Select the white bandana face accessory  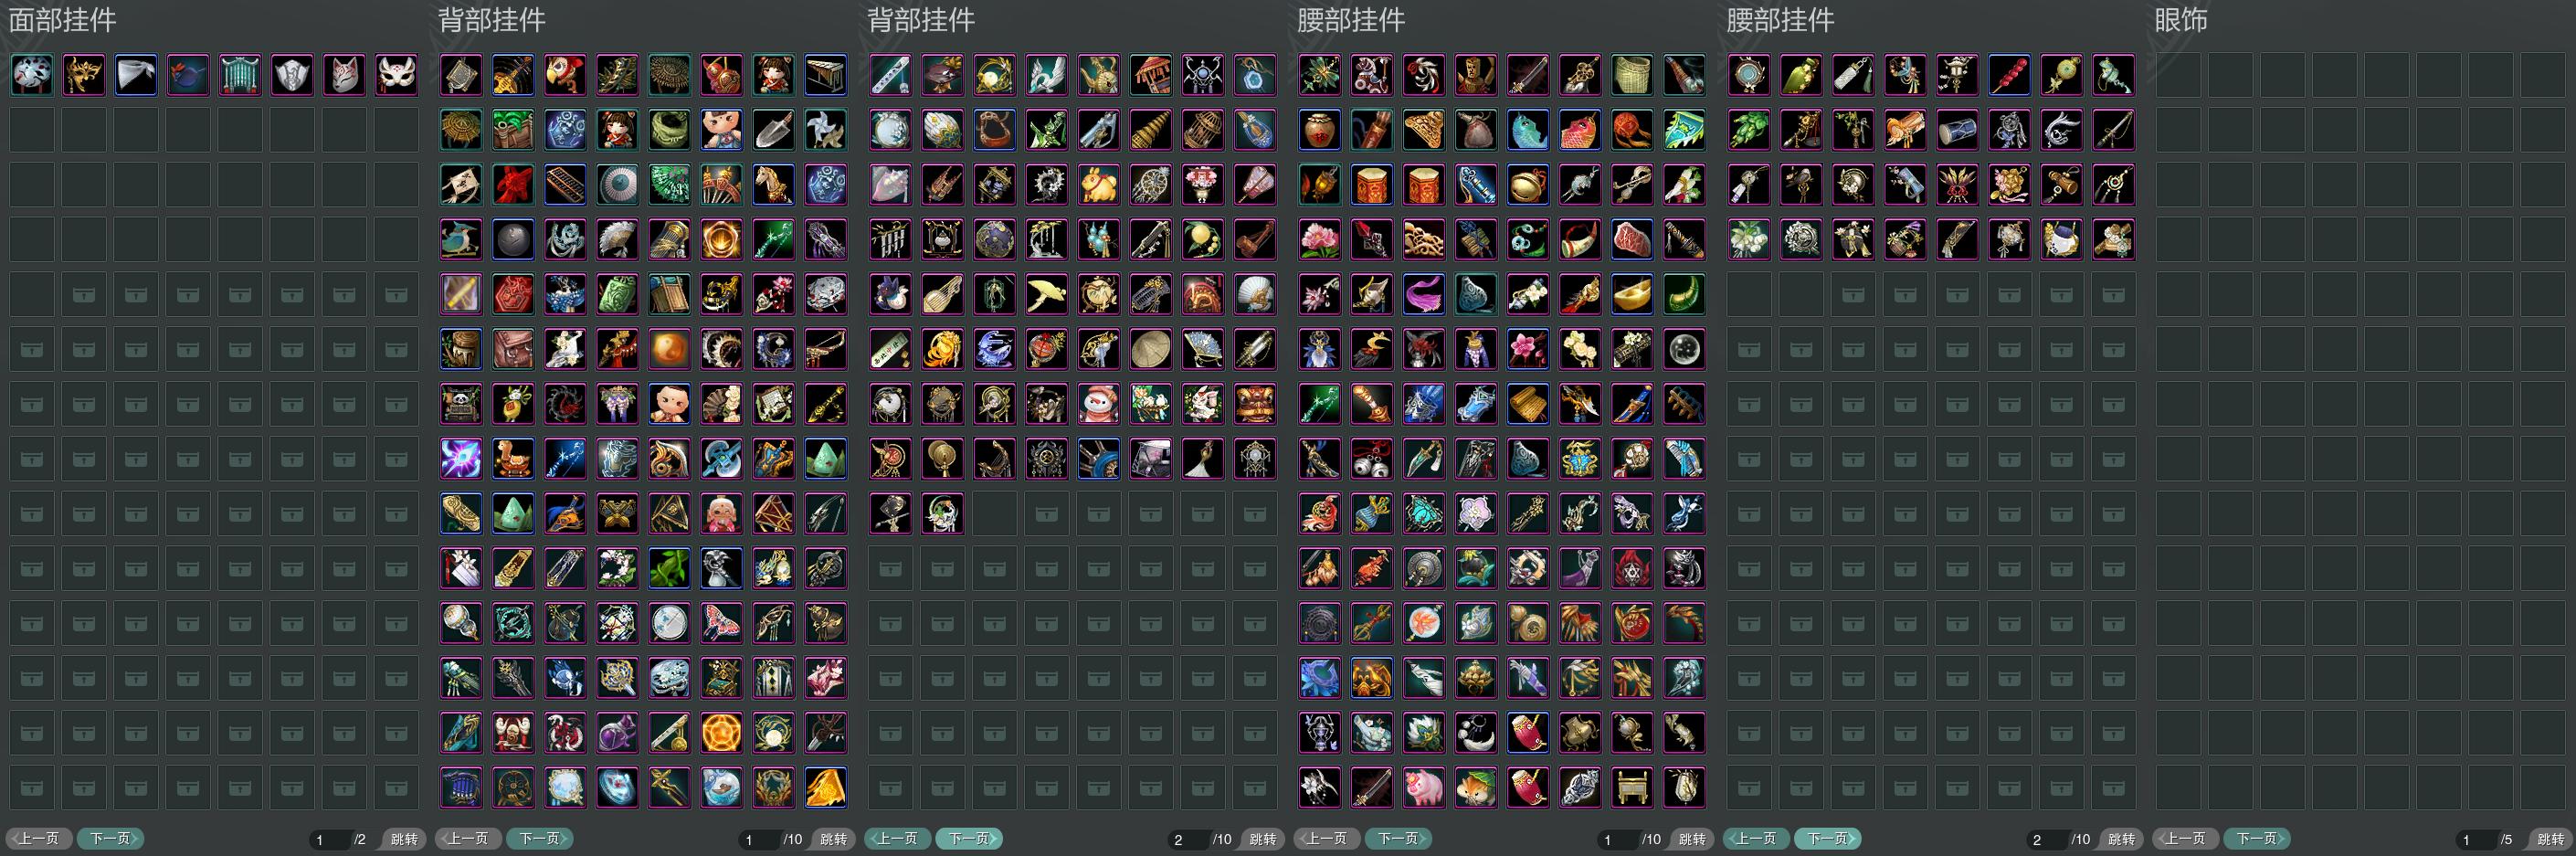[136, 75]
